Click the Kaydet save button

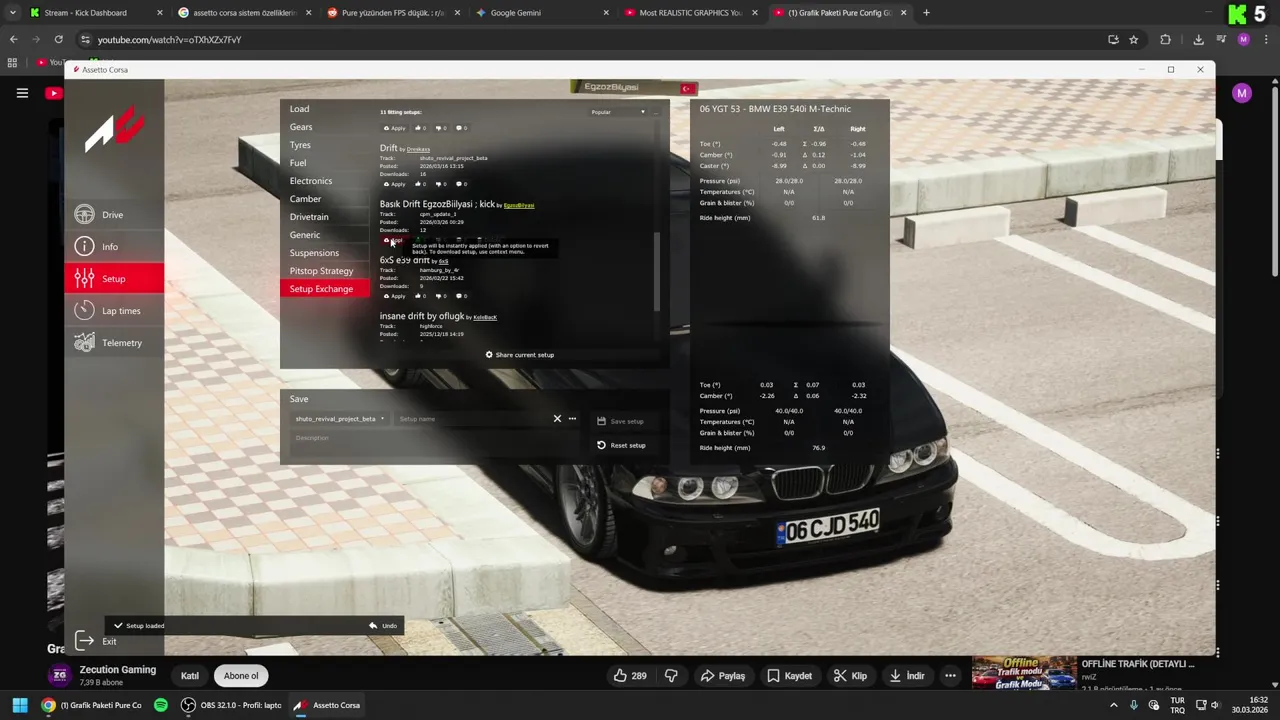coord(789,676)
